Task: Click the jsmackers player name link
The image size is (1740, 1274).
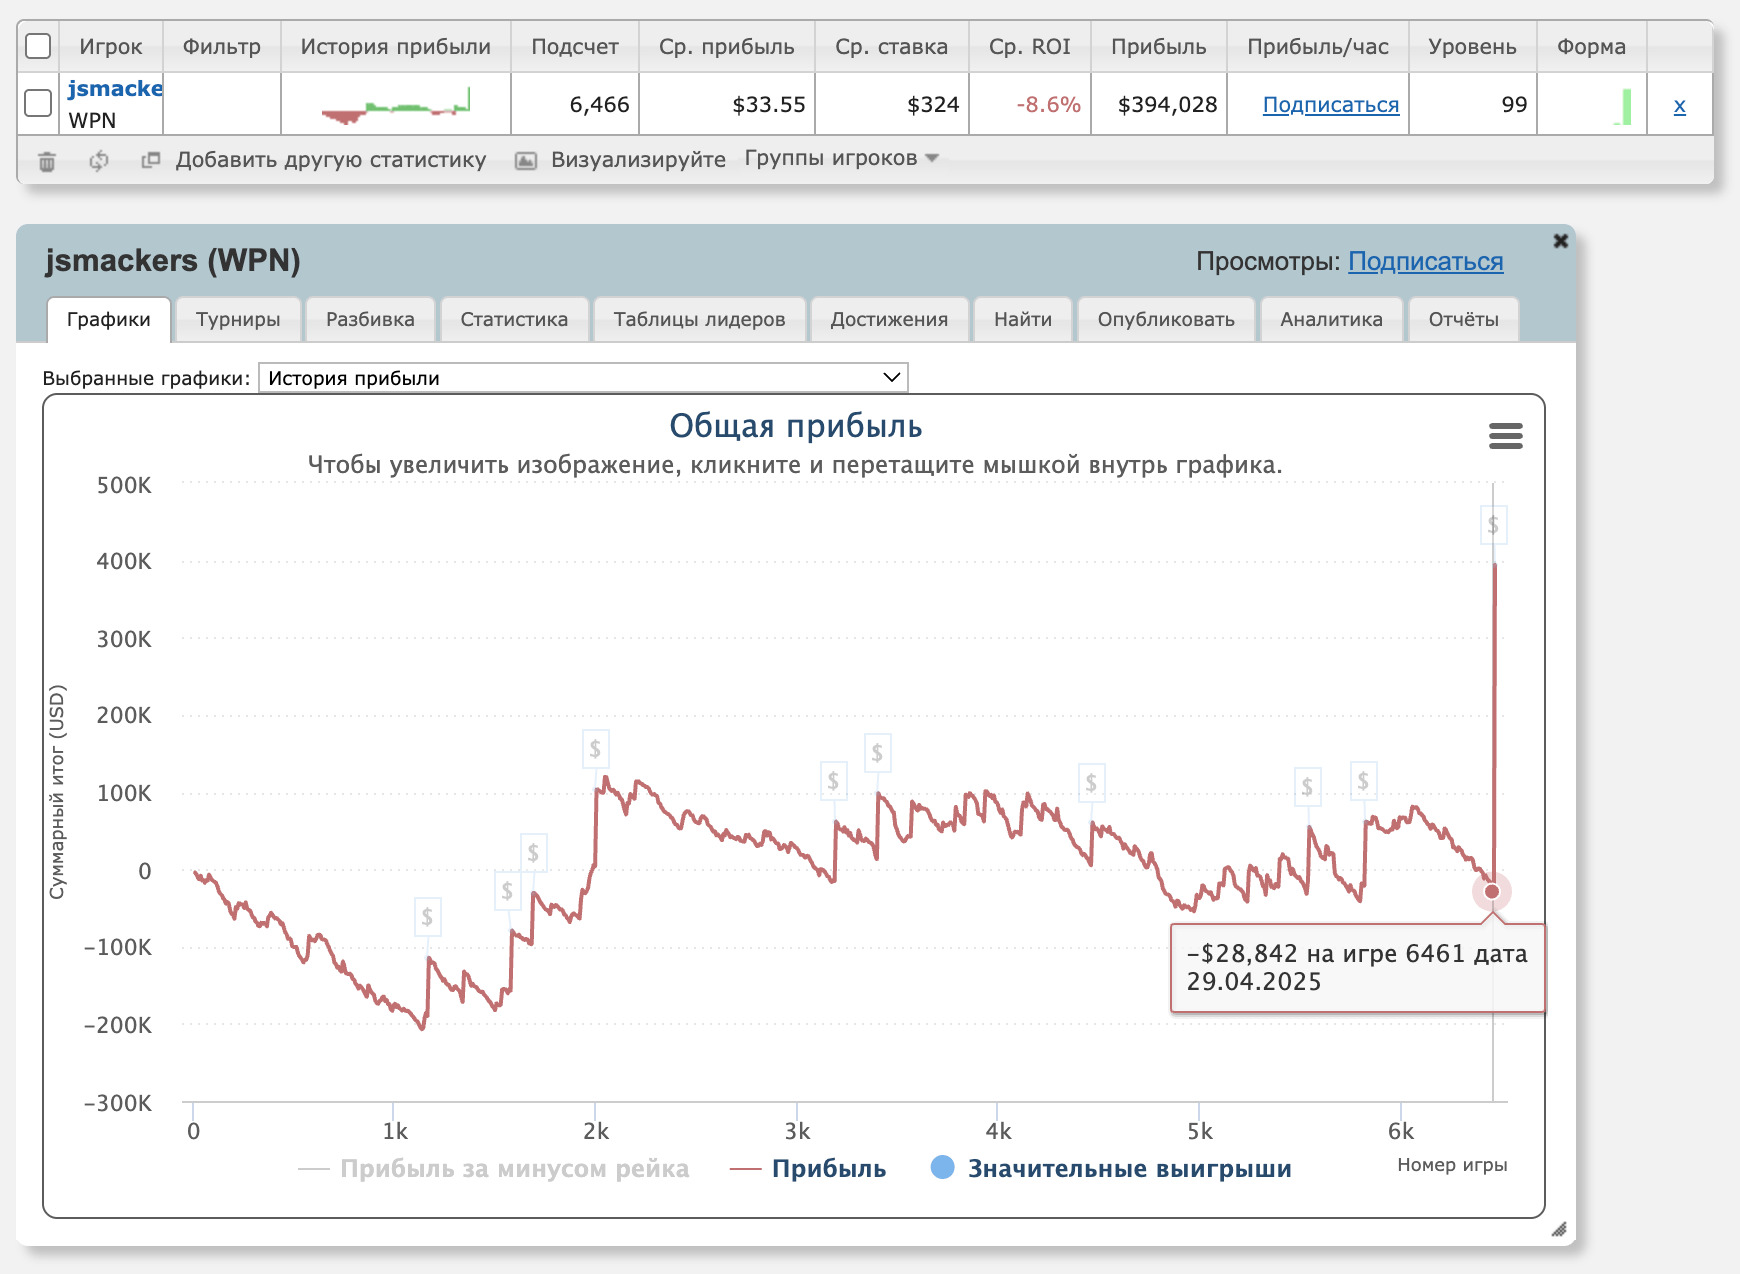Action: tap(115, 89)
